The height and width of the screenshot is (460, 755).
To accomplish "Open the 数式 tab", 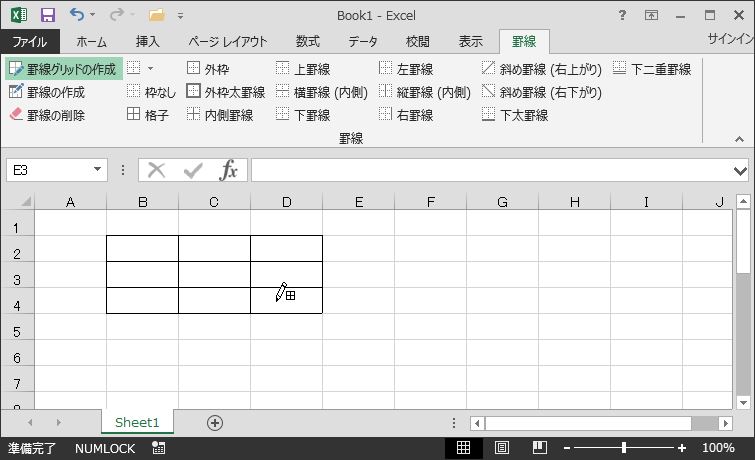I will click(x=308, y=41).
